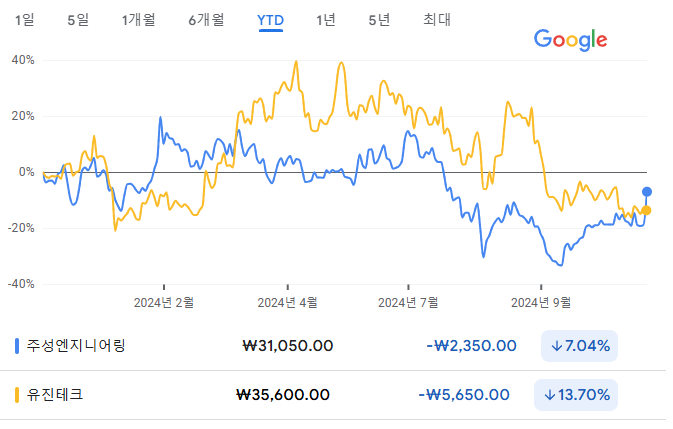
Task: Click the yellow end-point marker on chart
Action: point(646,211)
